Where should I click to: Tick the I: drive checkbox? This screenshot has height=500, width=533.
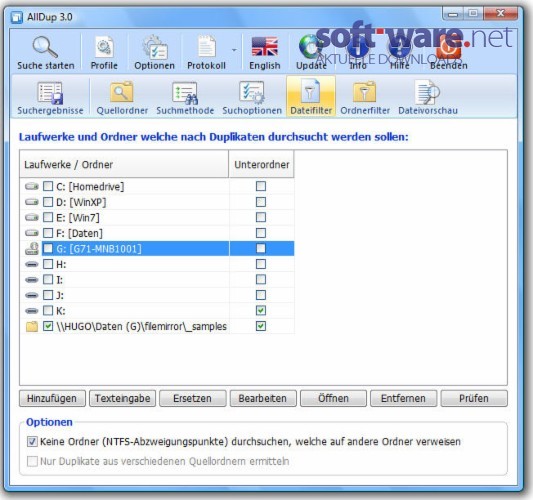(48, 279)
